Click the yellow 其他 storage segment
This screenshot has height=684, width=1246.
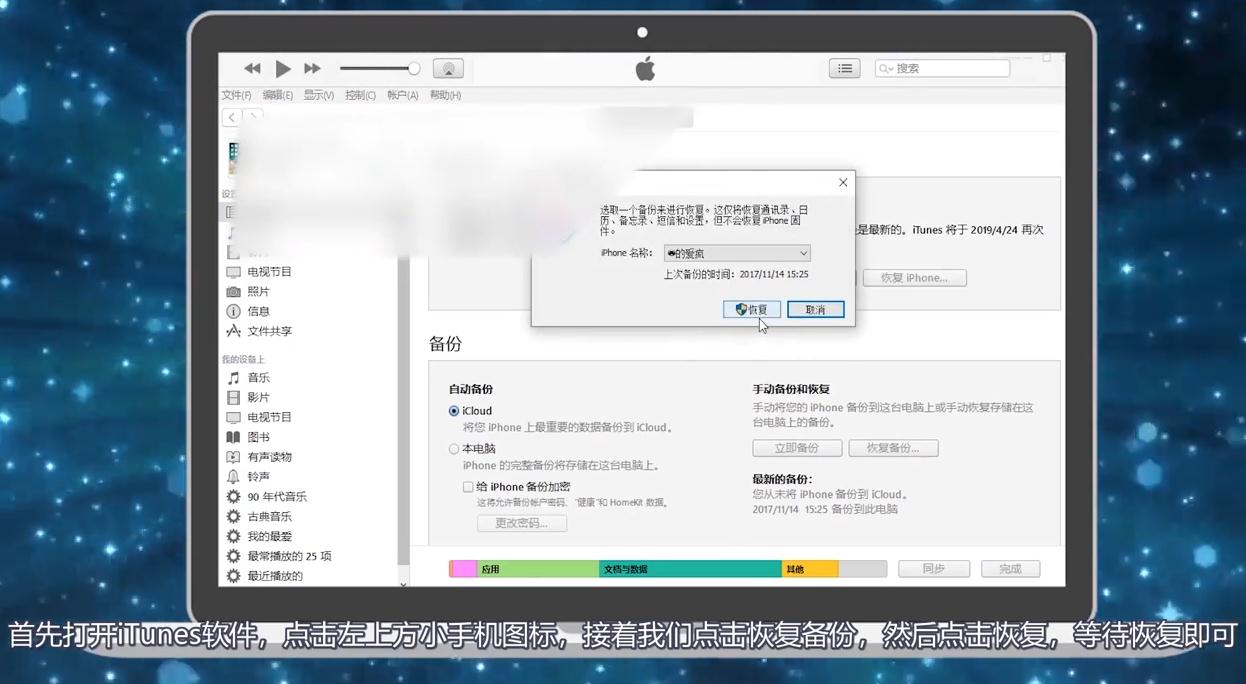[810, 569]
